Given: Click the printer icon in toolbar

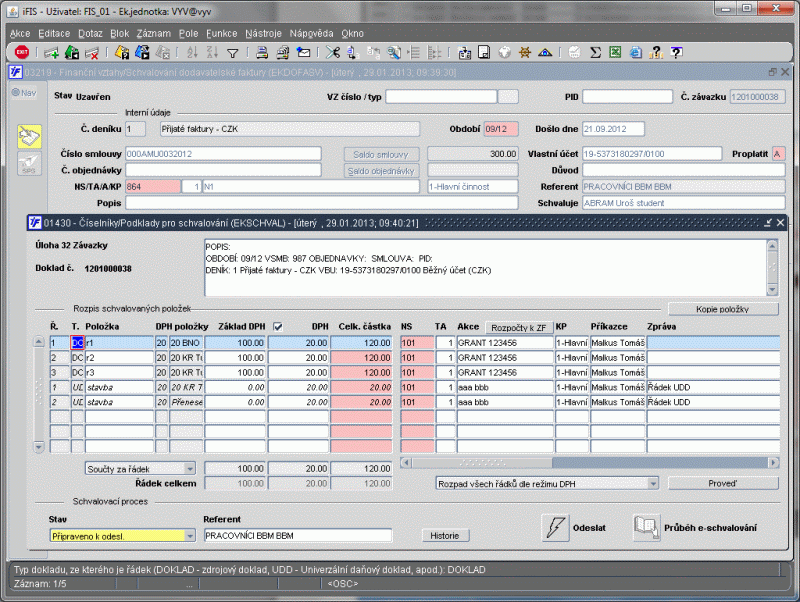Looking at the screenshot, I should point(262,53).
